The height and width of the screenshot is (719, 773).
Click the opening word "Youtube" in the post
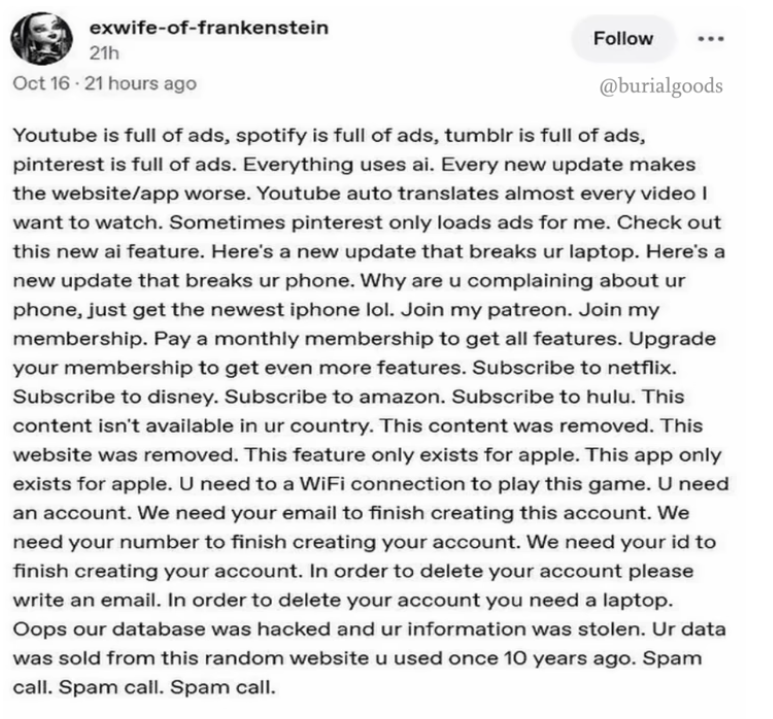[x=49, y=136]
